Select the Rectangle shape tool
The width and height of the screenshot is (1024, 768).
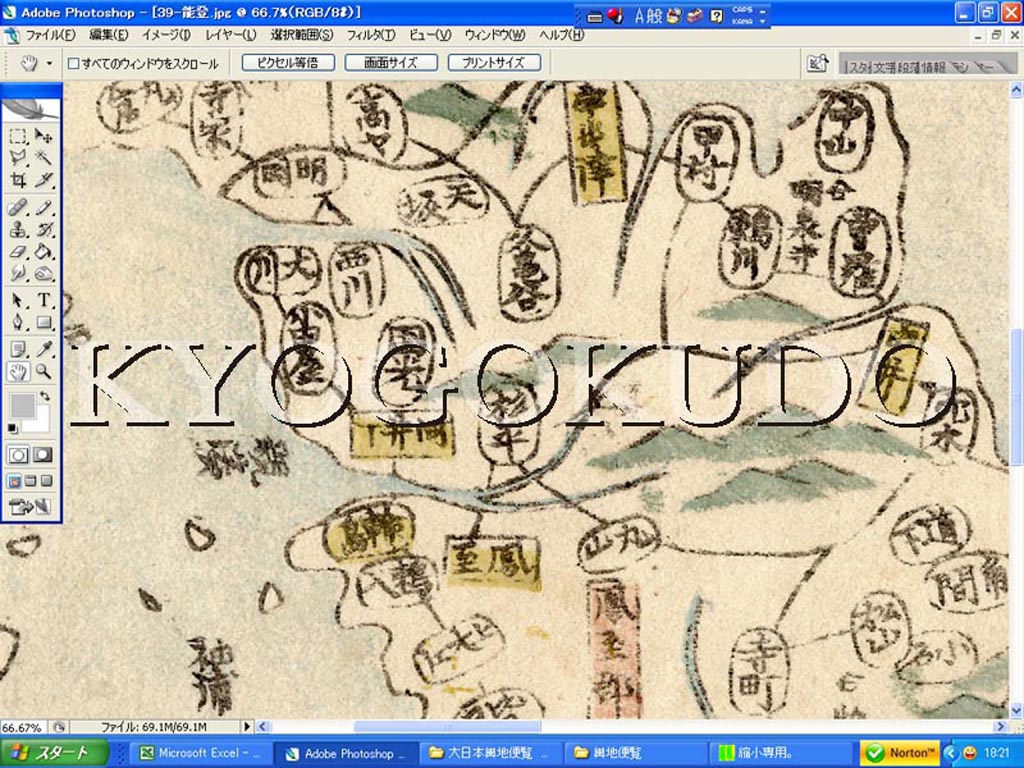click(x=43, y=322)
